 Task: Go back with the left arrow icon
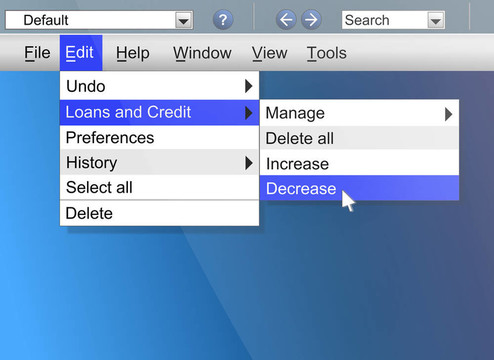click(286, 20)
